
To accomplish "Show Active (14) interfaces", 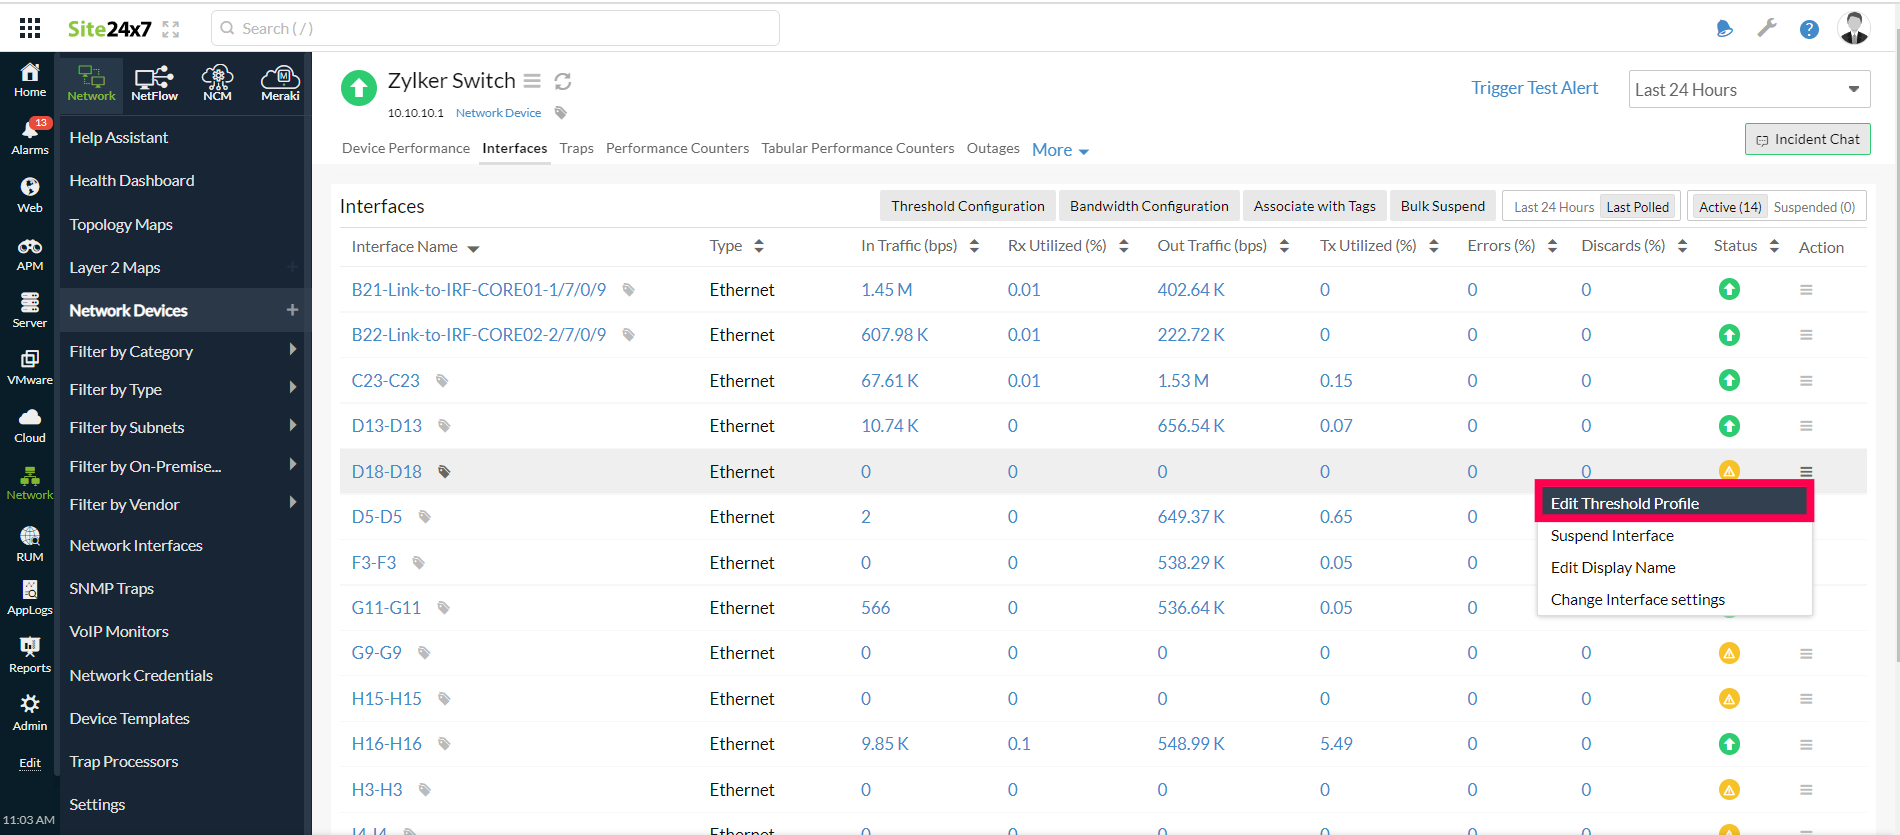I will point(1729,207).
